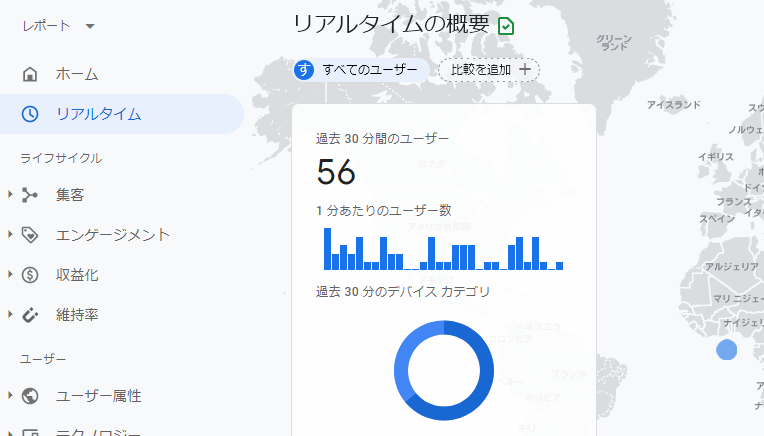Expand the 収益化 section arrow
Screen dimensions: 764x436
[10, 275]
